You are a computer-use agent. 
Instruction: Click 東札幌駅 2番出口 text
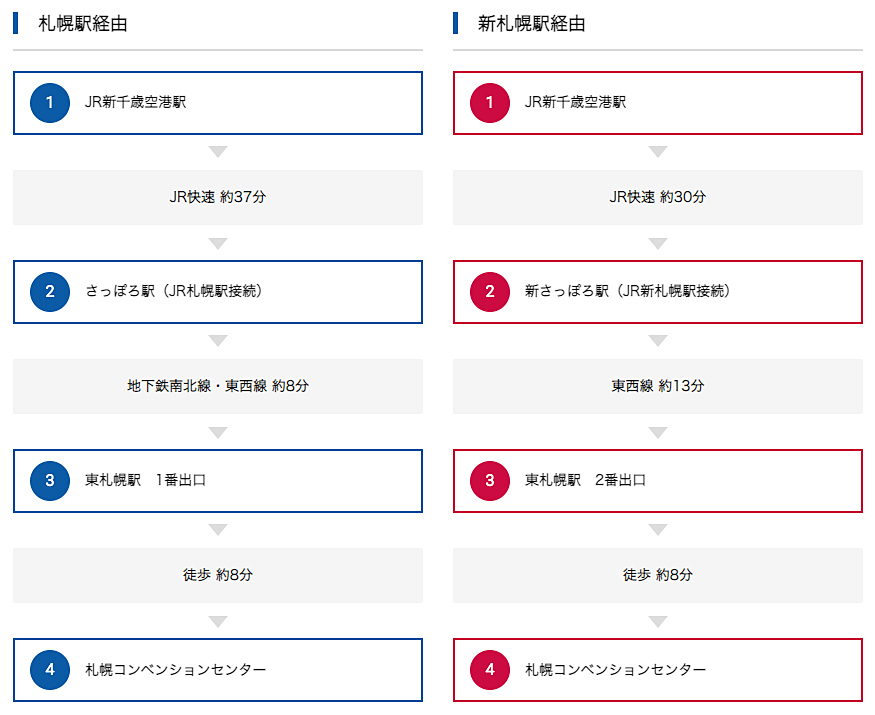click(x=585, y=480)
